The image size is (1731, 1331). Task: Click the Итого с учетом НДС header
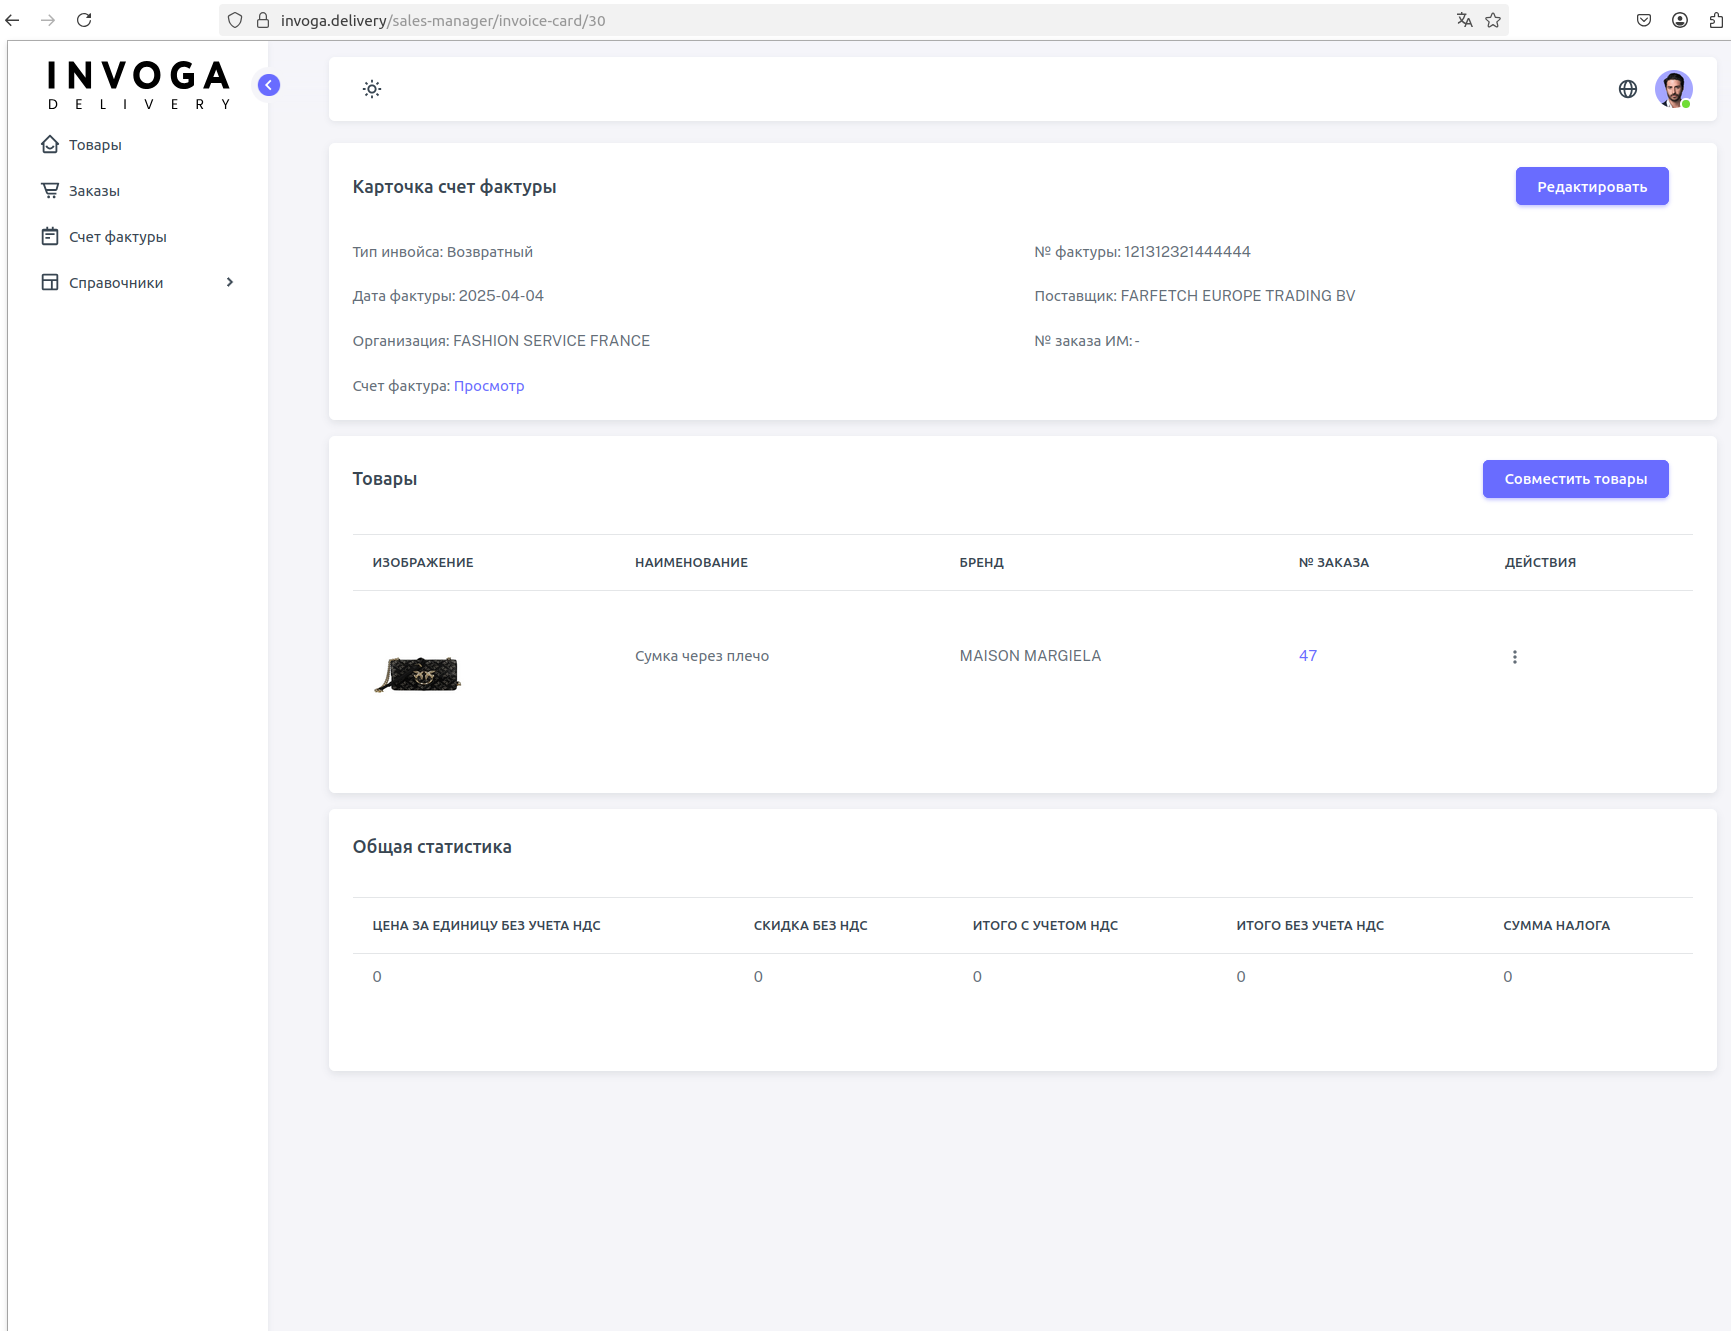(1045, 926)
